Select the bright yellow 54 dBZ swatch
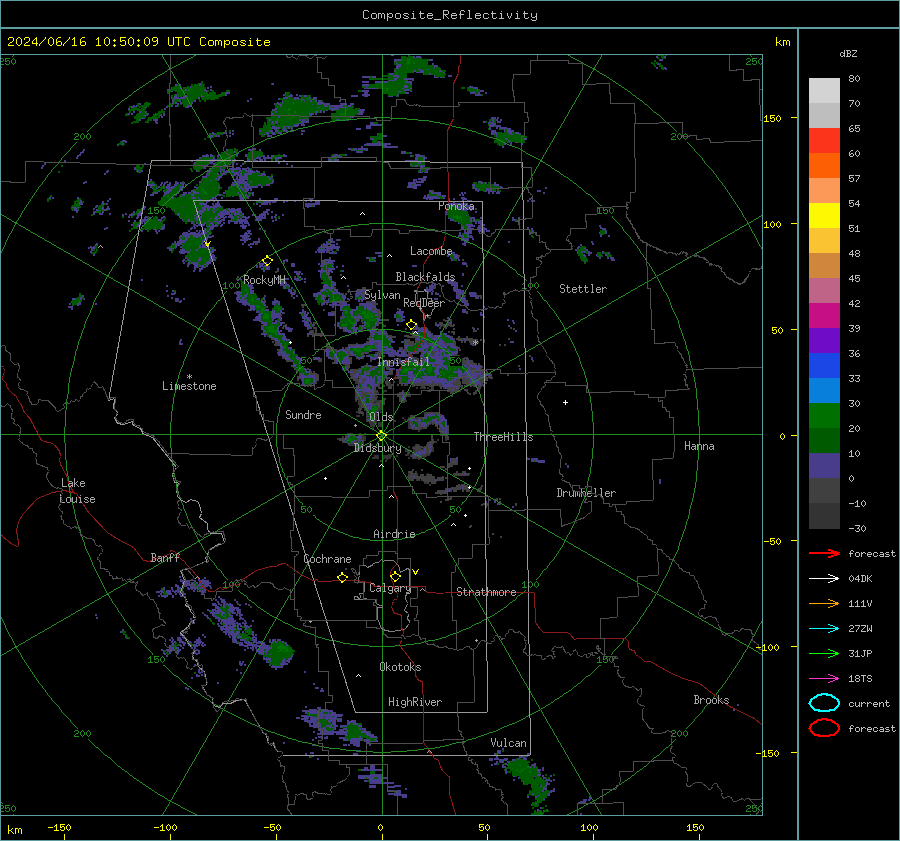The width and height of the screenshot is (900, 841). (x=824, y=215)
